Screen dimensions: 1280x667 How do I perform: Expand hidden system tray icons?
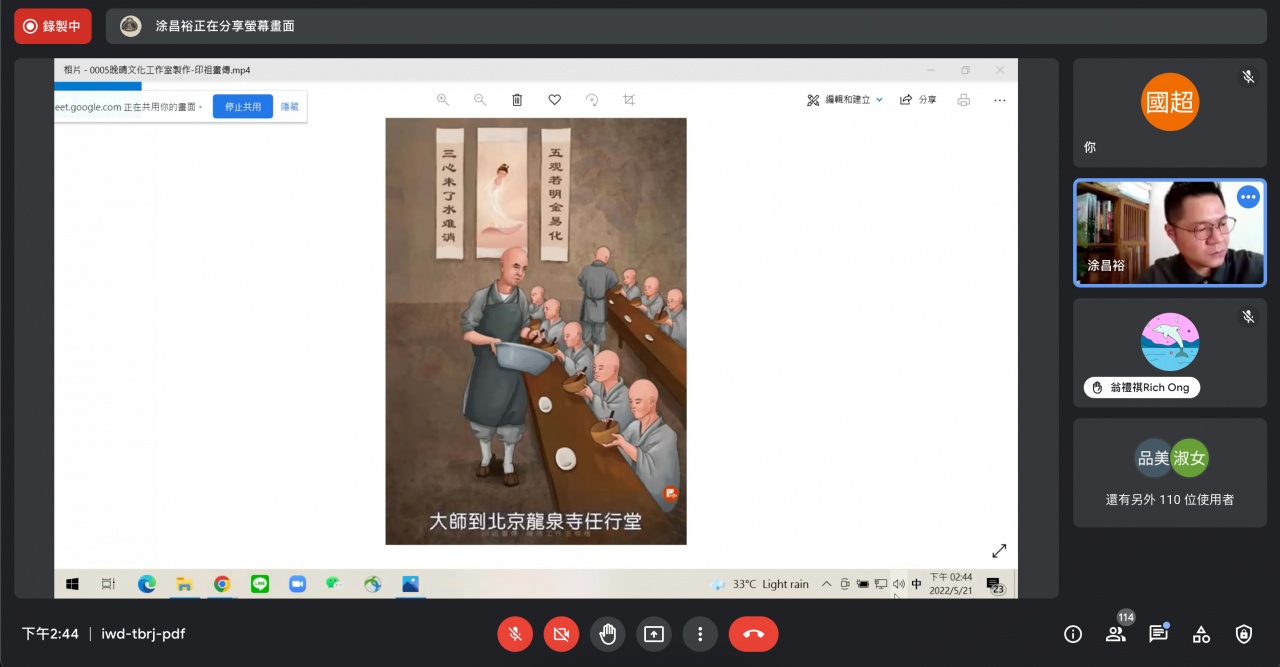pos(827,584)
